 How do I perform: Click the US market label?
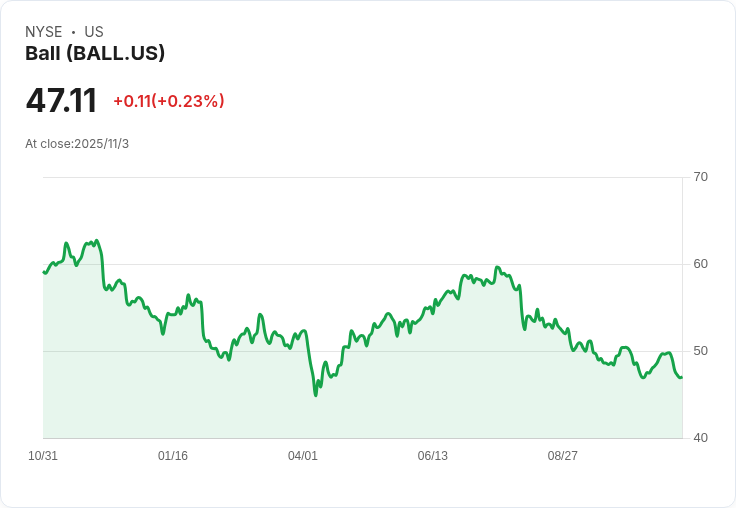(x=94, y=32)
